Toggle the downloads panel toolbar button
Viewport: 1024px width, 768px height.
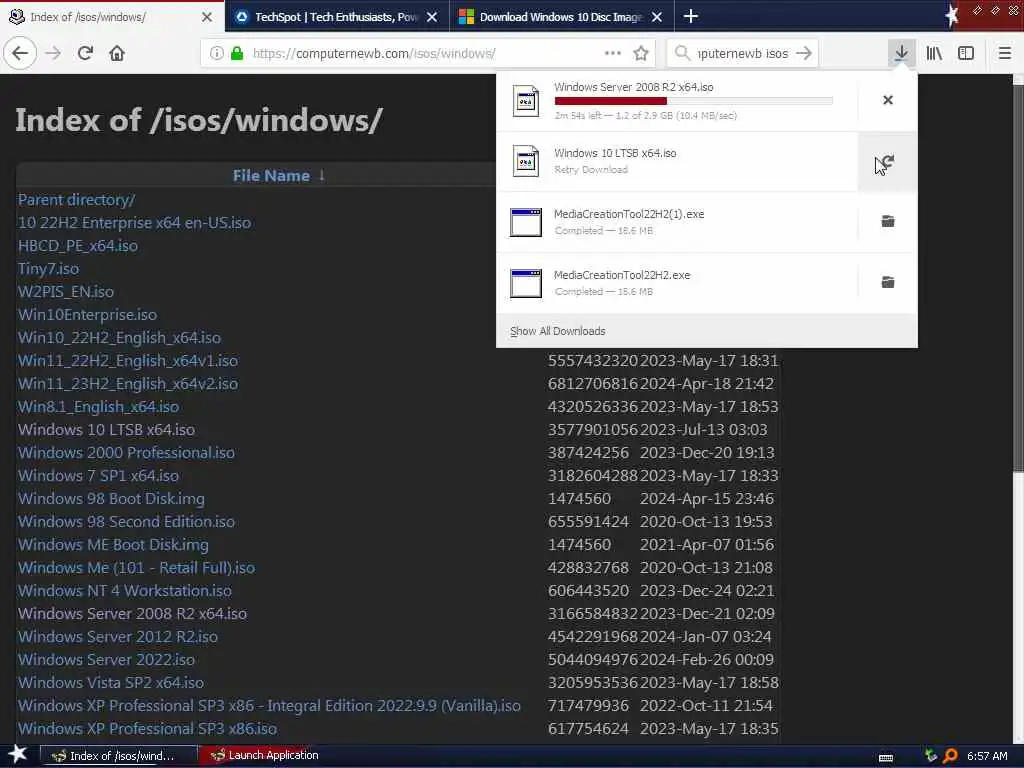[x=901, y=53]
